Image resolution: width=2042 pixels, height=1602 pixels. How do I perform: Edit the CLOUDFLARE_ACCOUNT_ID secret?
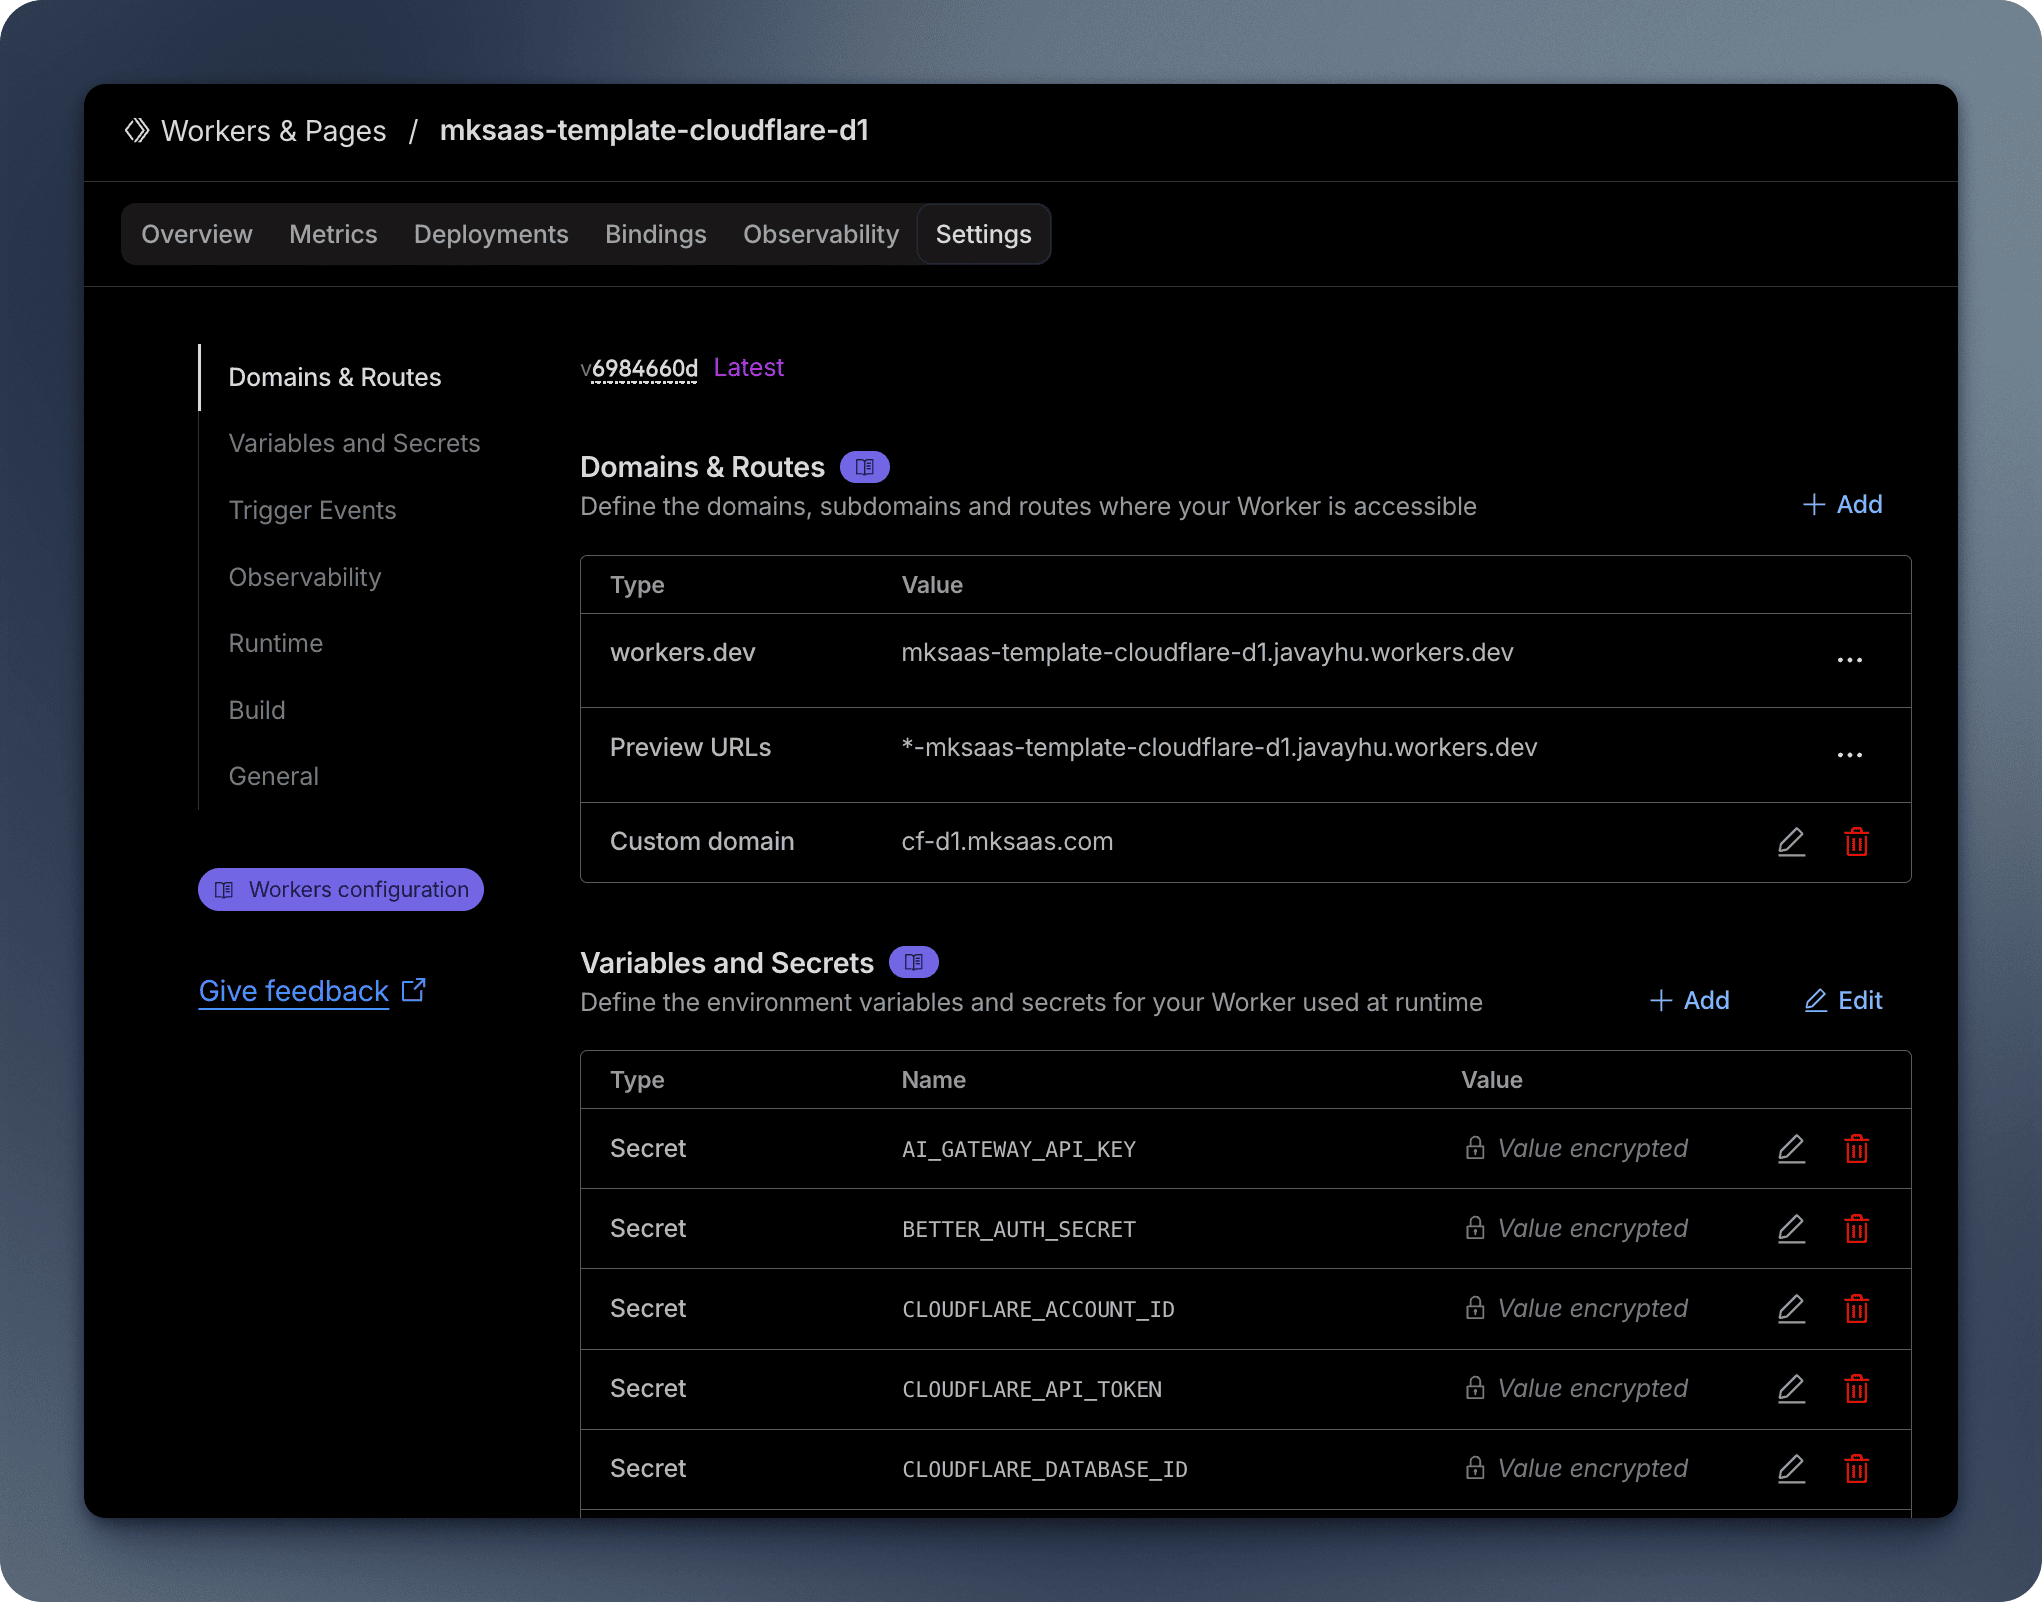click(1791, 1309)
